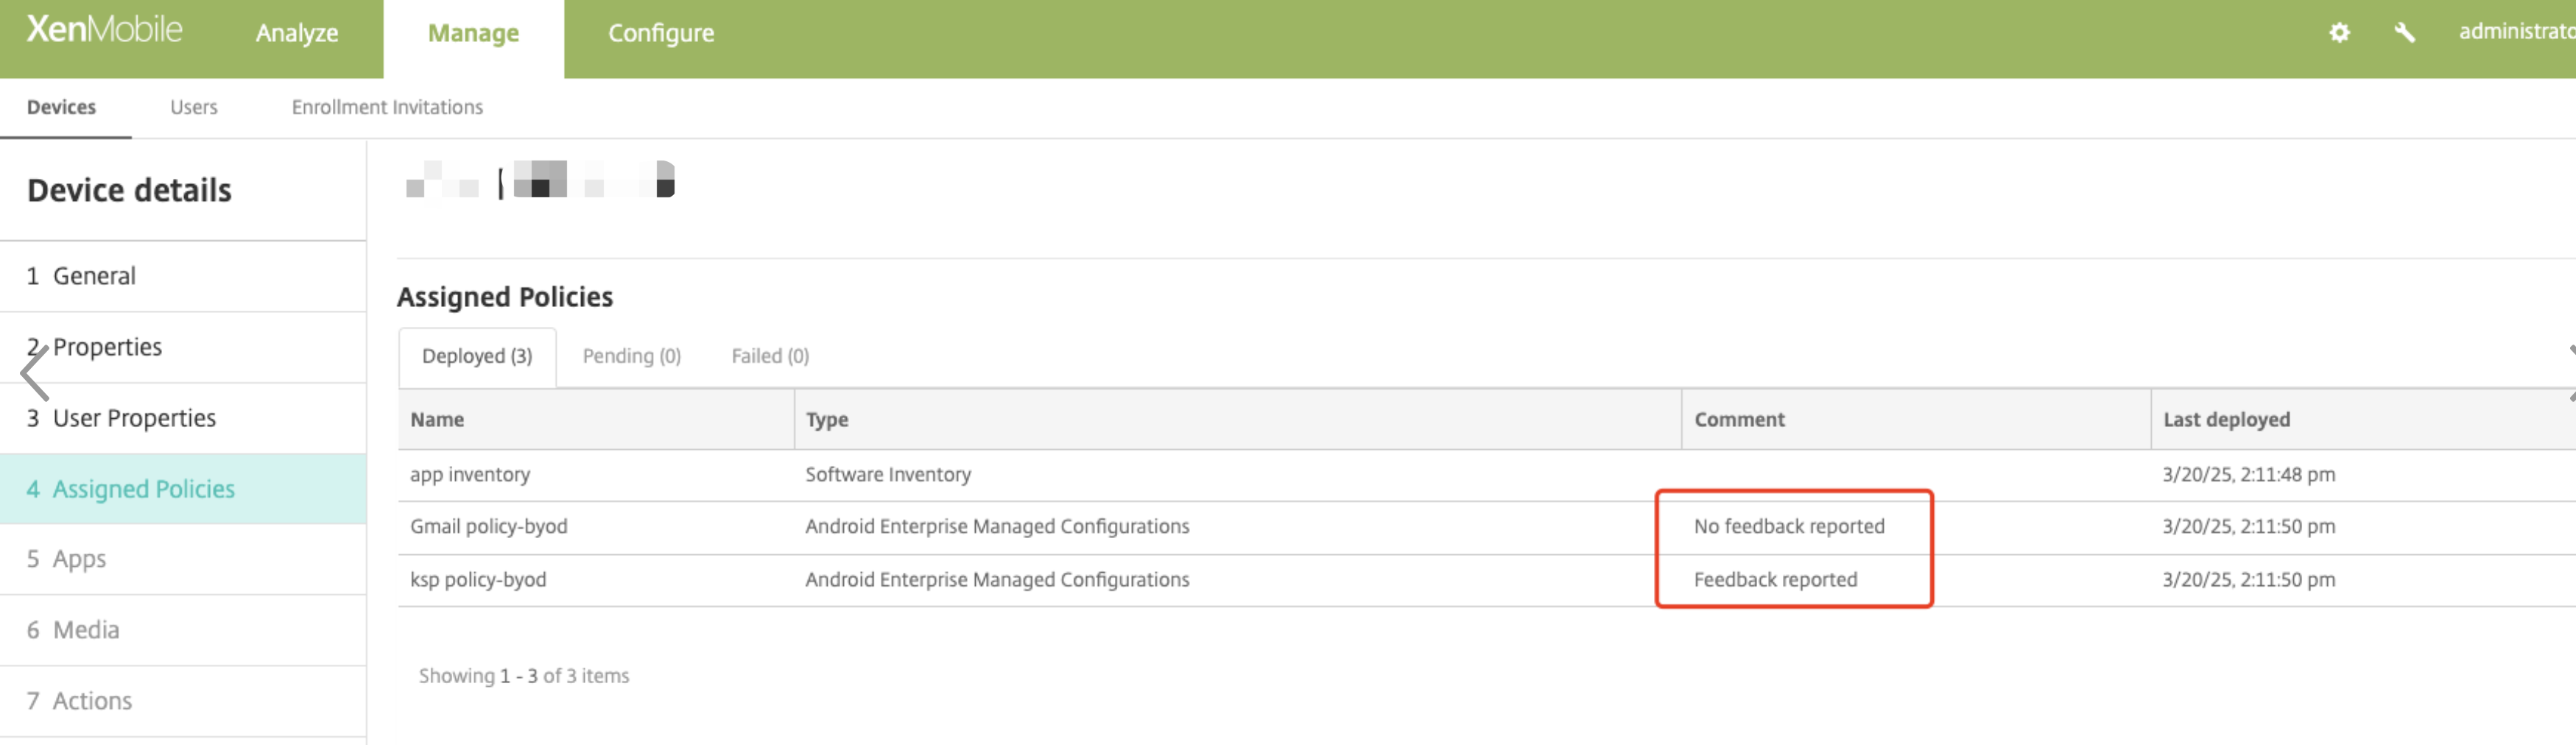Screen dimensions: 2576x745
Task: Click the wrench support icon
Action: pos(2404,33)
